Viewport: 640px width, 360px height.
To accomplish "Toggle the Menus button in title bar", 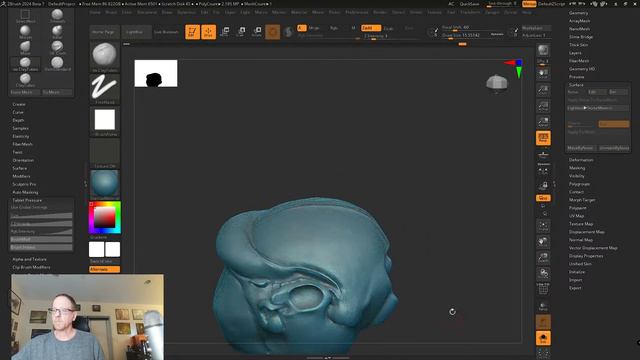I will [529, 4].
